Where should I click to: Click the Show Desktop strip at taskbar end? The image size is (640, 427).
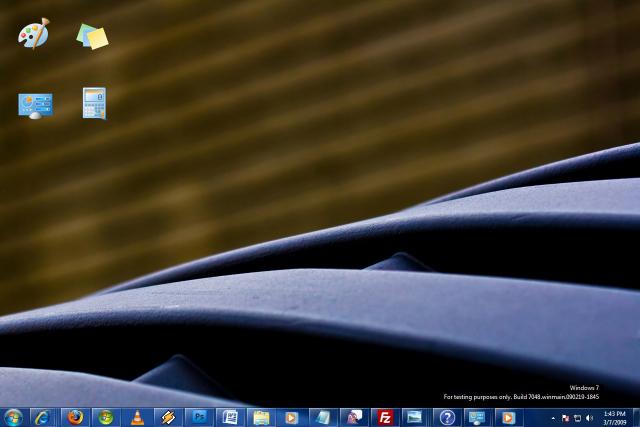636,417
